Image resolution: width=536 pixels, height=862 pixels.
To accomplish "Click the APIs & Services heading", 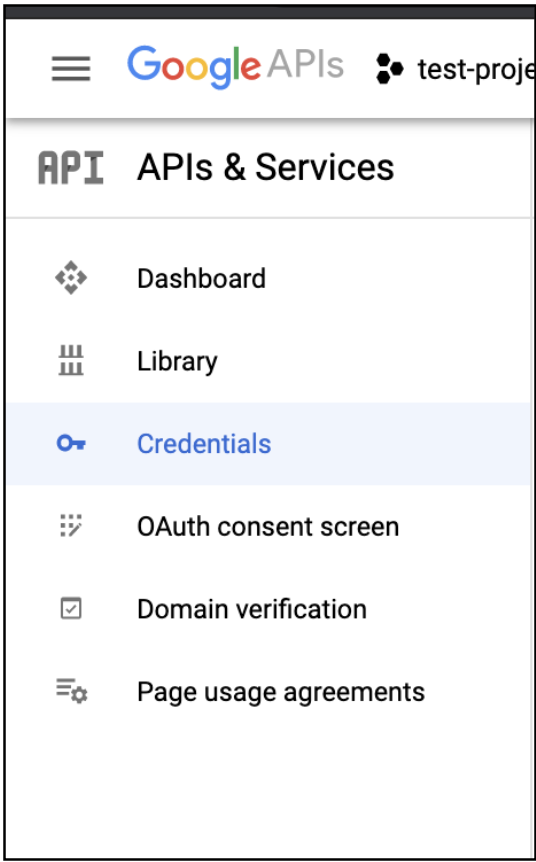I will [266, 167].
